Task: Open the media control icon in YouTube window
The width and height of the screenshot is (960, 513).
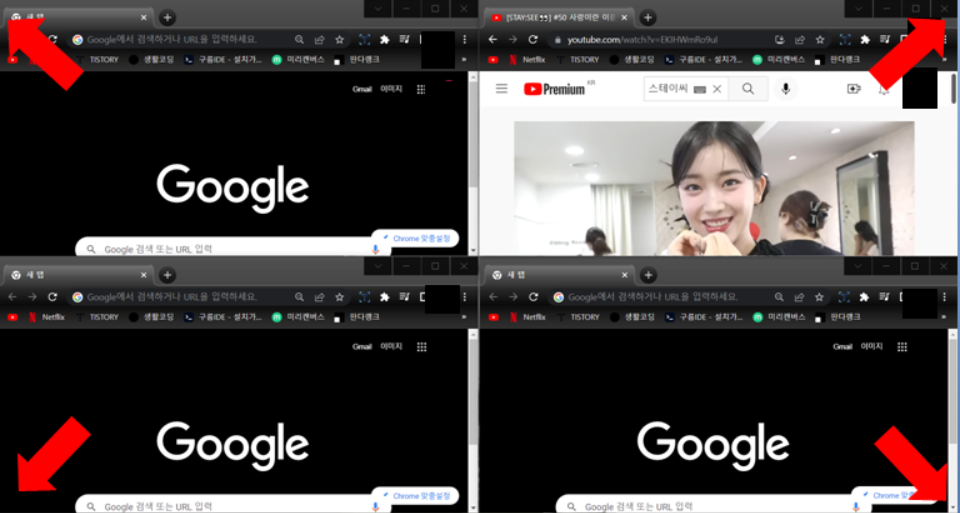Action: coord(884,39)
